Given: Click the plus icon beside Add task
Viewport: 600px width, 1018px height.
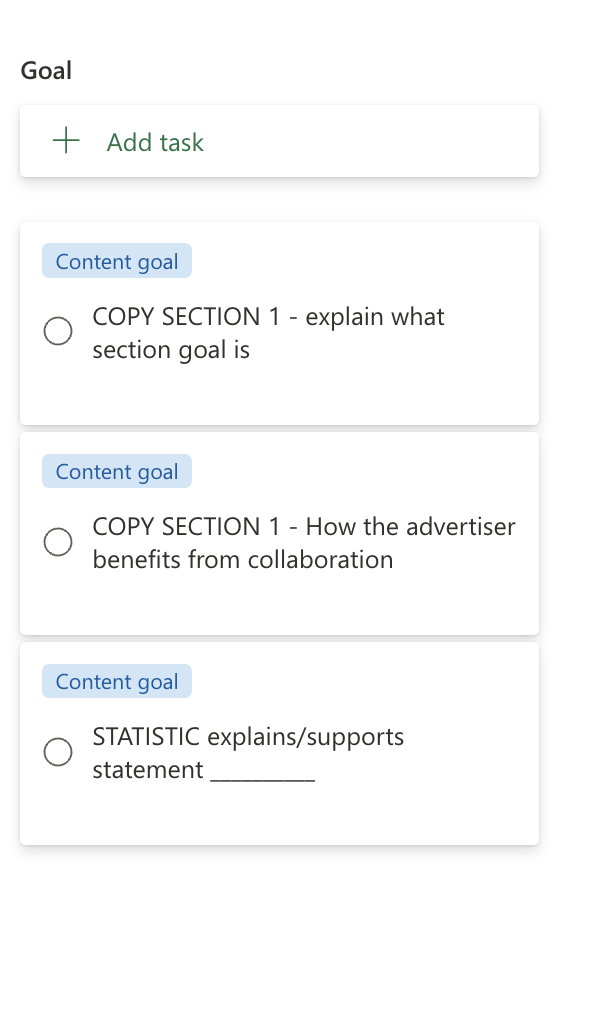Looking at the screenshot, I should (x=66, y=141).
